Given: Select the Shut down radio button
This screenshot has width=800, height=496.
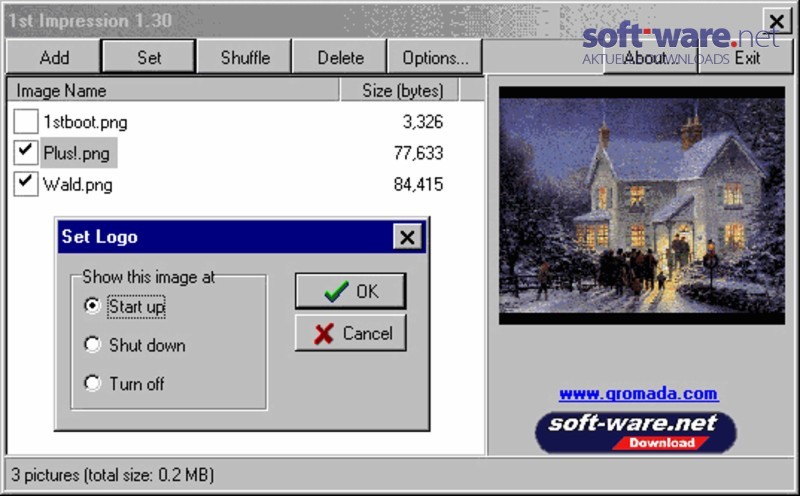Looking at the screenshot, I should click(x=92, y=344).
